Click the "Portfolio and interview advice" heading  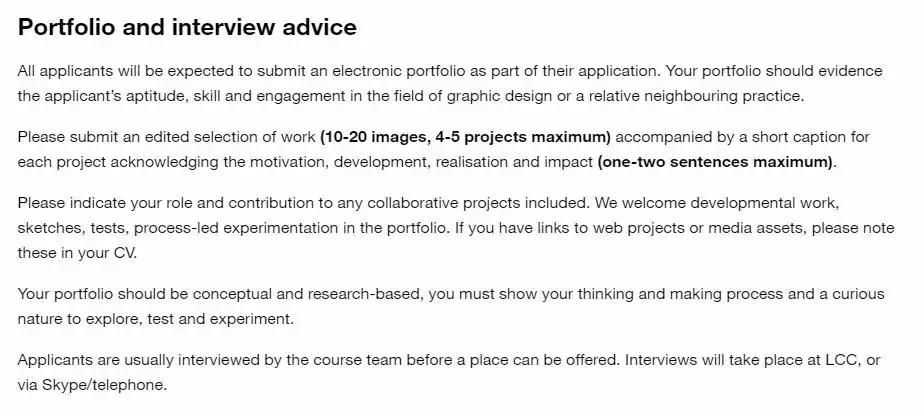[x=187, y=28]
